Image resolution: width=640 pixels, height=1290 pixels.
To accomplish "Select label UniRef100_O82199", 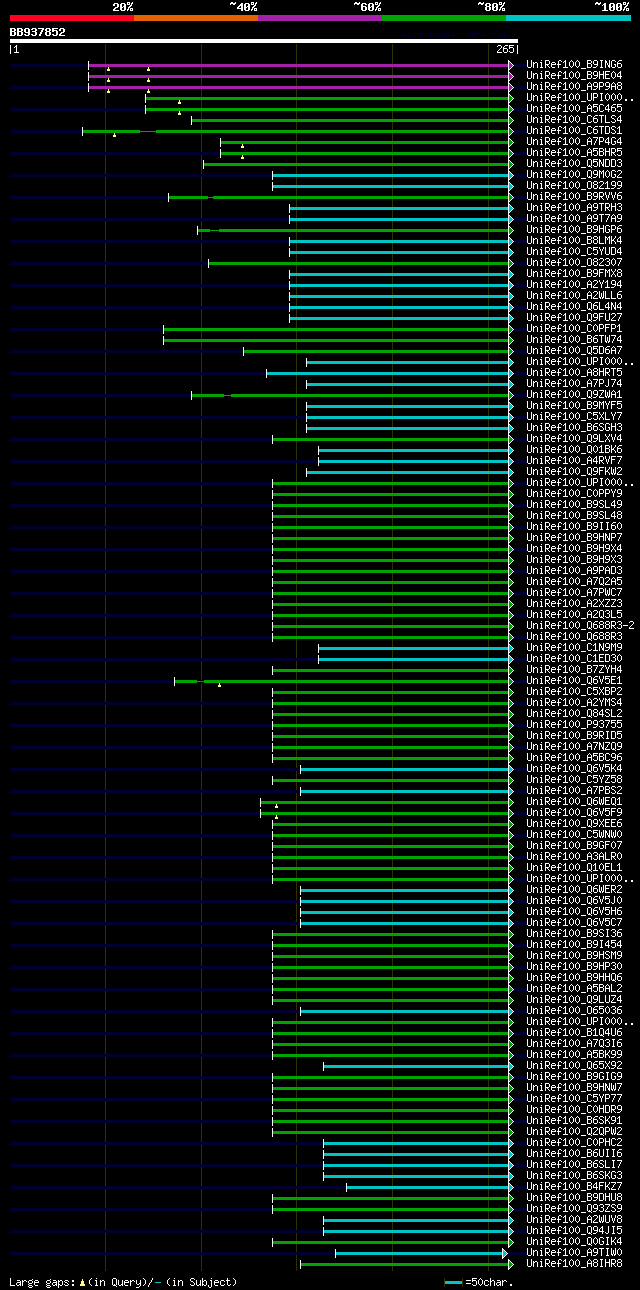I will 574,186.
